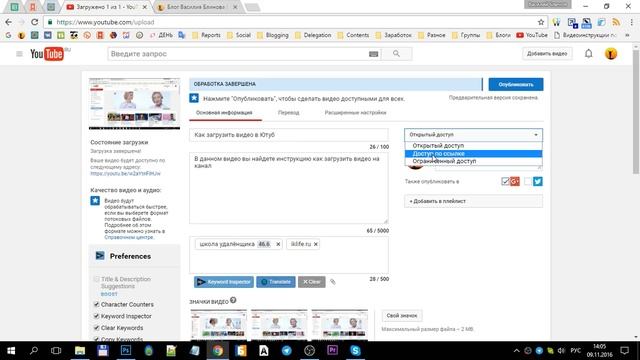Select Ограниченный доступ option

click(x=473, y=161)
